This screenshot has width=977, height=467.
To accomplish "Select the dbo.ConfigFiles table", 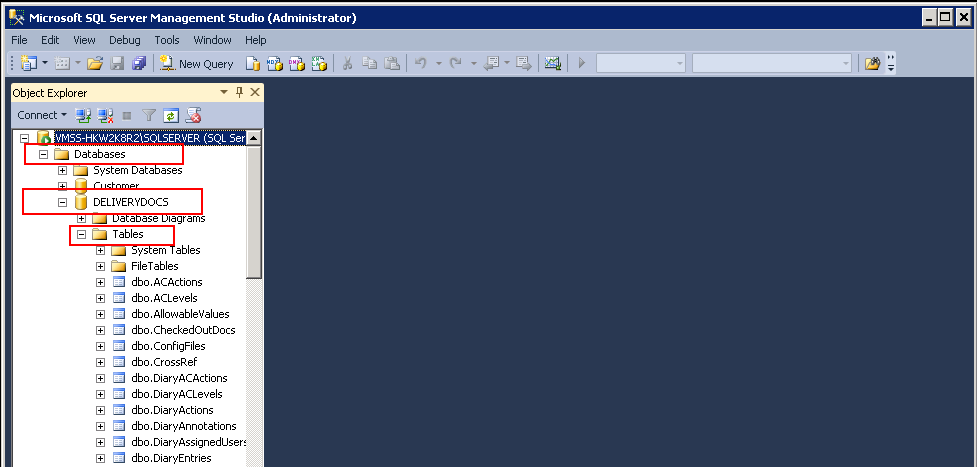I will click(168, 346).
